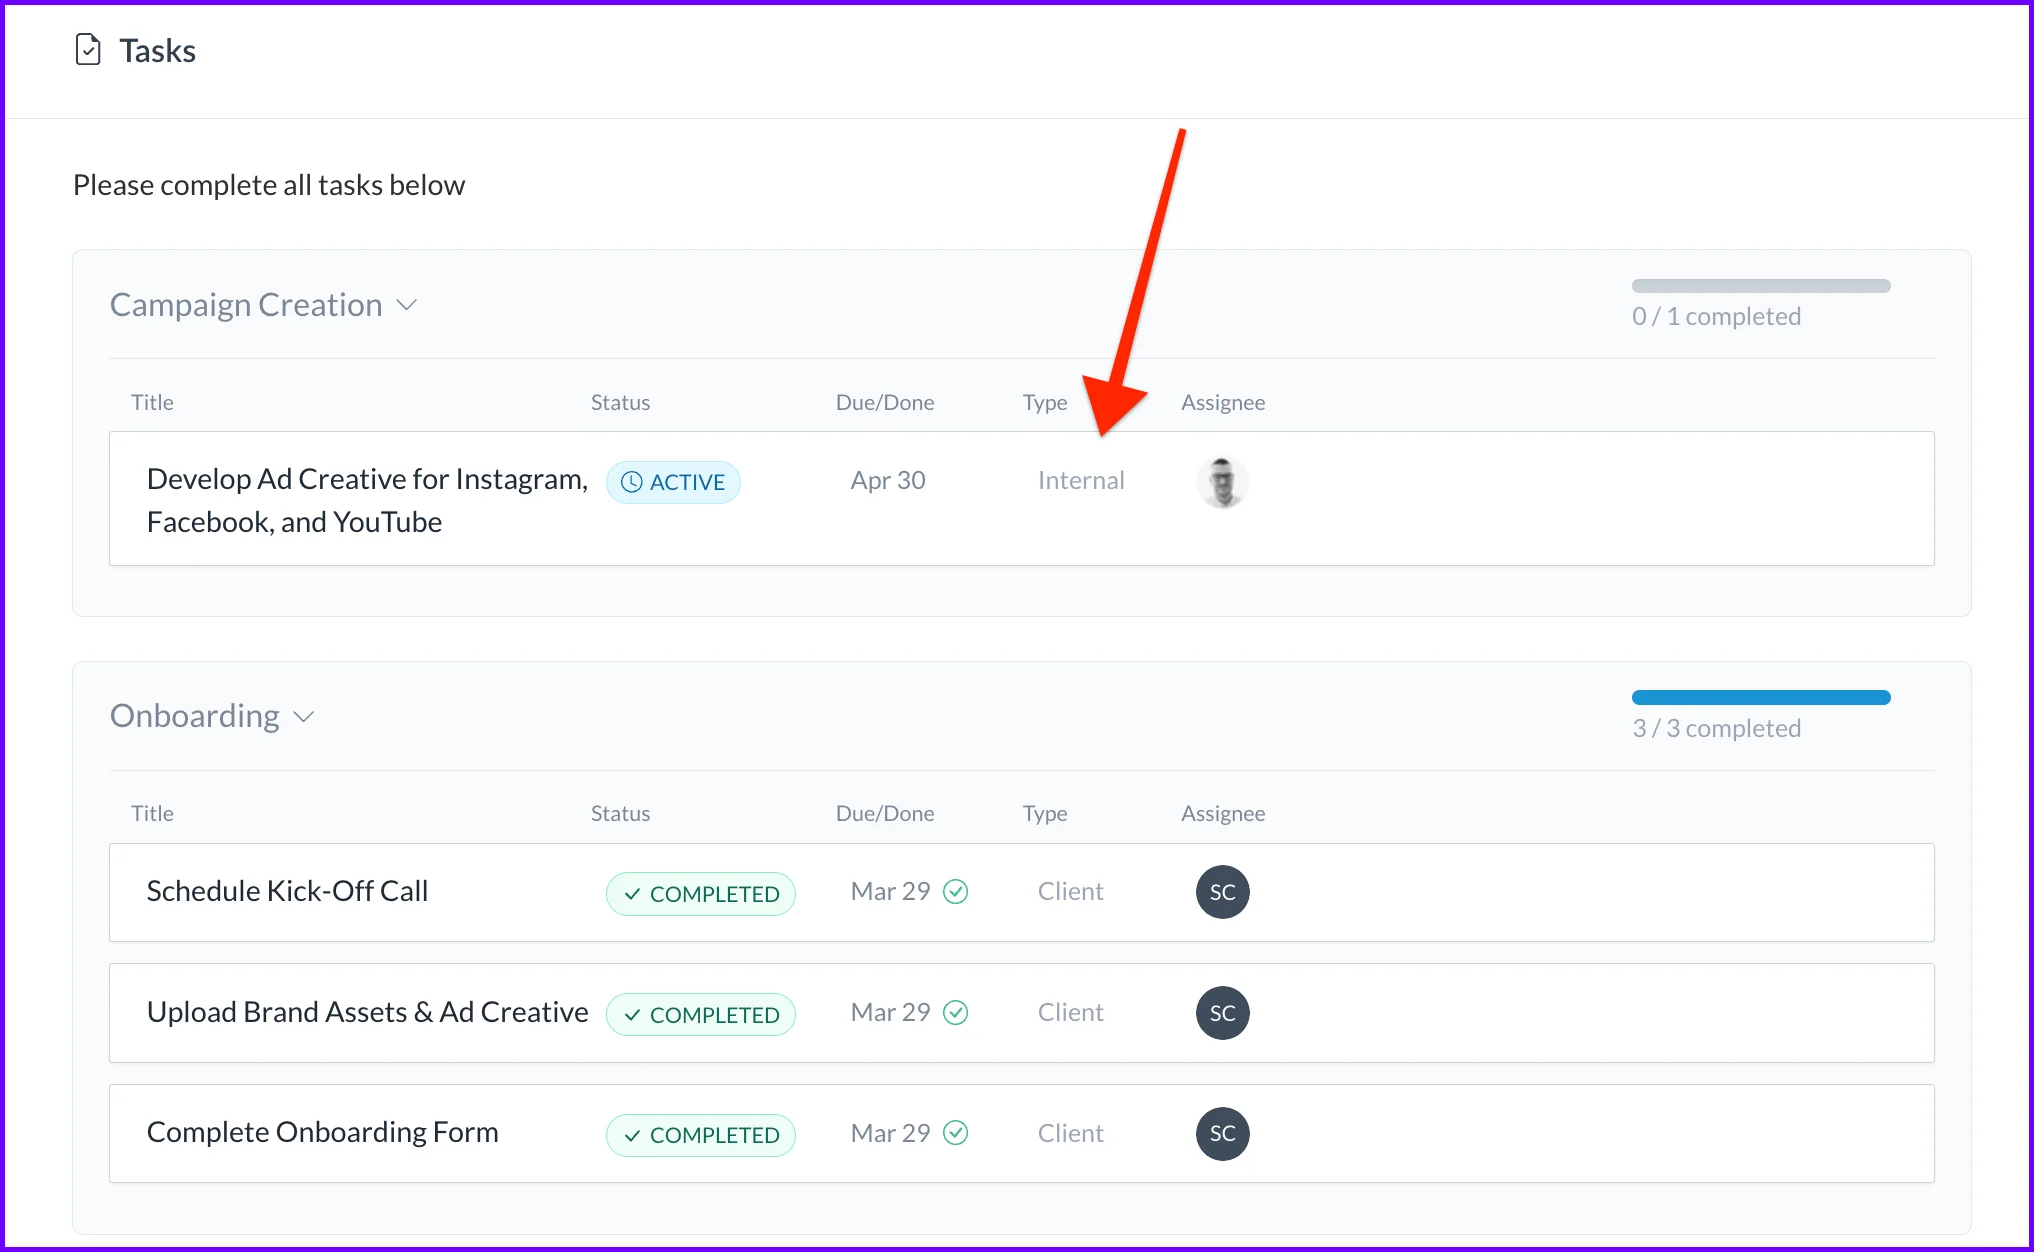This screenshot has width=2034, height=1252.
Task: Click the assignee photo avatar for Develop Ad Creative
Action: [1222, 482]
